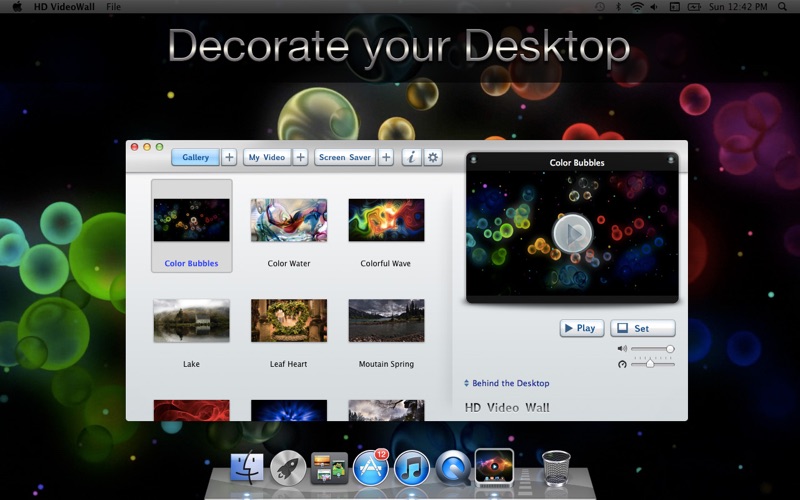800x500 pixels.
Task: Click plus button next to My Video
Action: point(301,157)
